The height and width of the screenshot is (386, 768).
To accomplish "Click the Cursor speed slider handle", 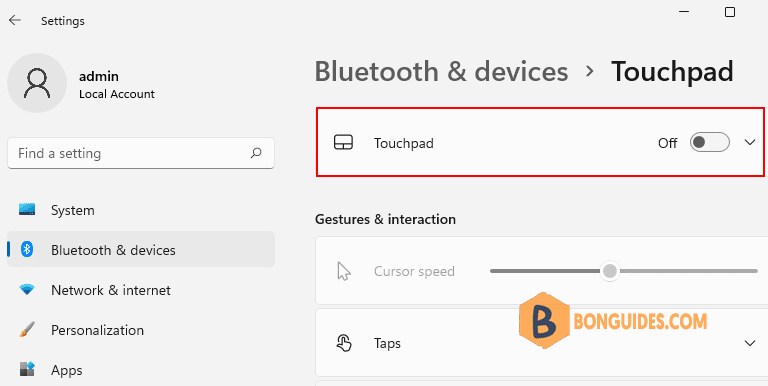I will pyautogui.click(x=610, y=271).
